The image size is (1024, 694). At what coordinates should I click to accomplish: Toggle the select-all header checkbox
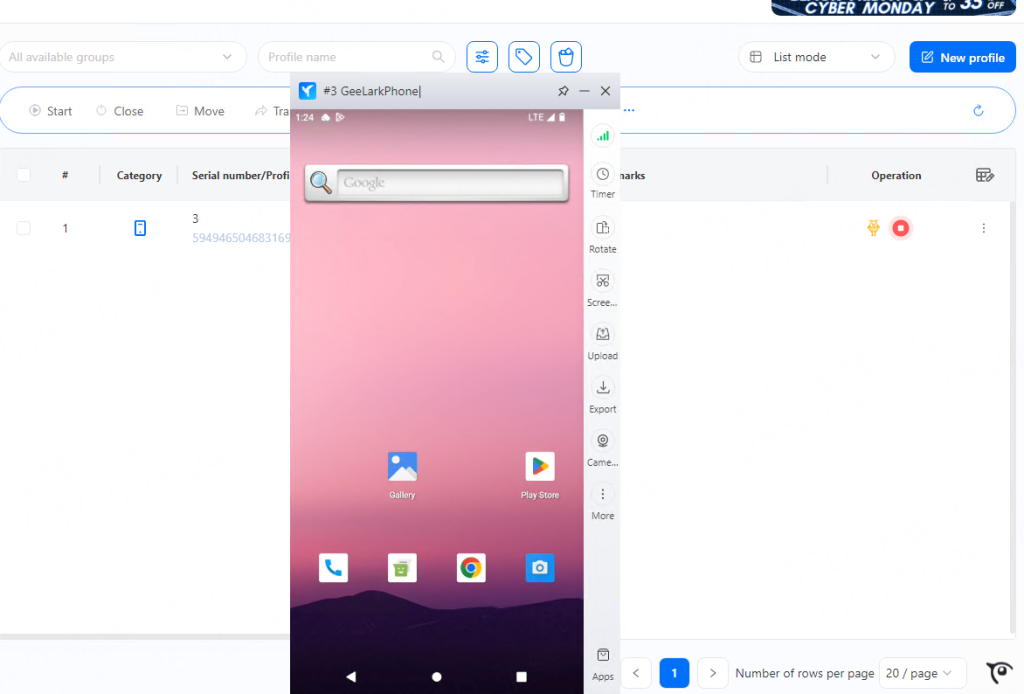23,175
